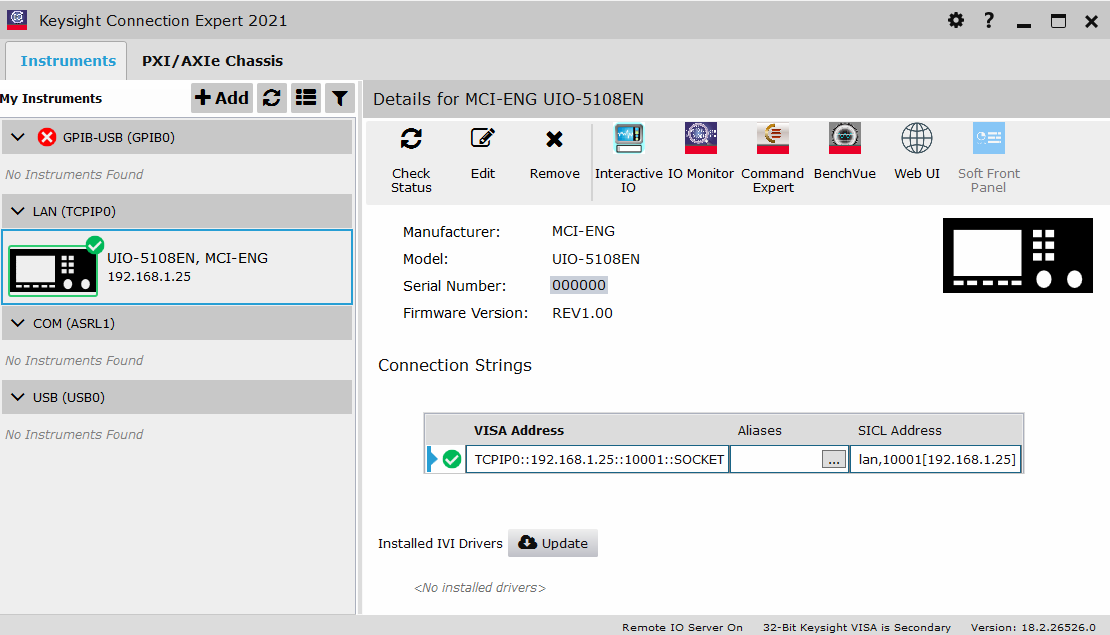Click No Instruments Found under COM (ASRL1)
The image size is (1110, 635).
74,360
